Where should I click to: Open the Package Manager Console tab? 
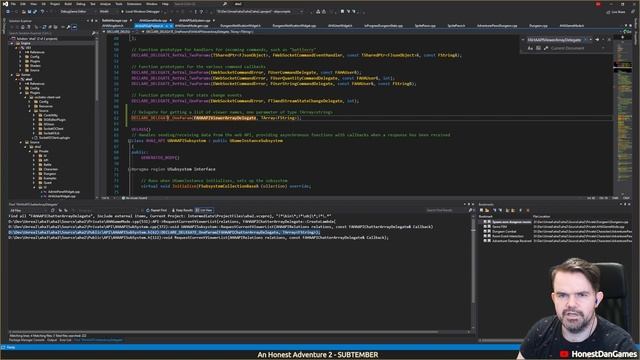(27, 340)
